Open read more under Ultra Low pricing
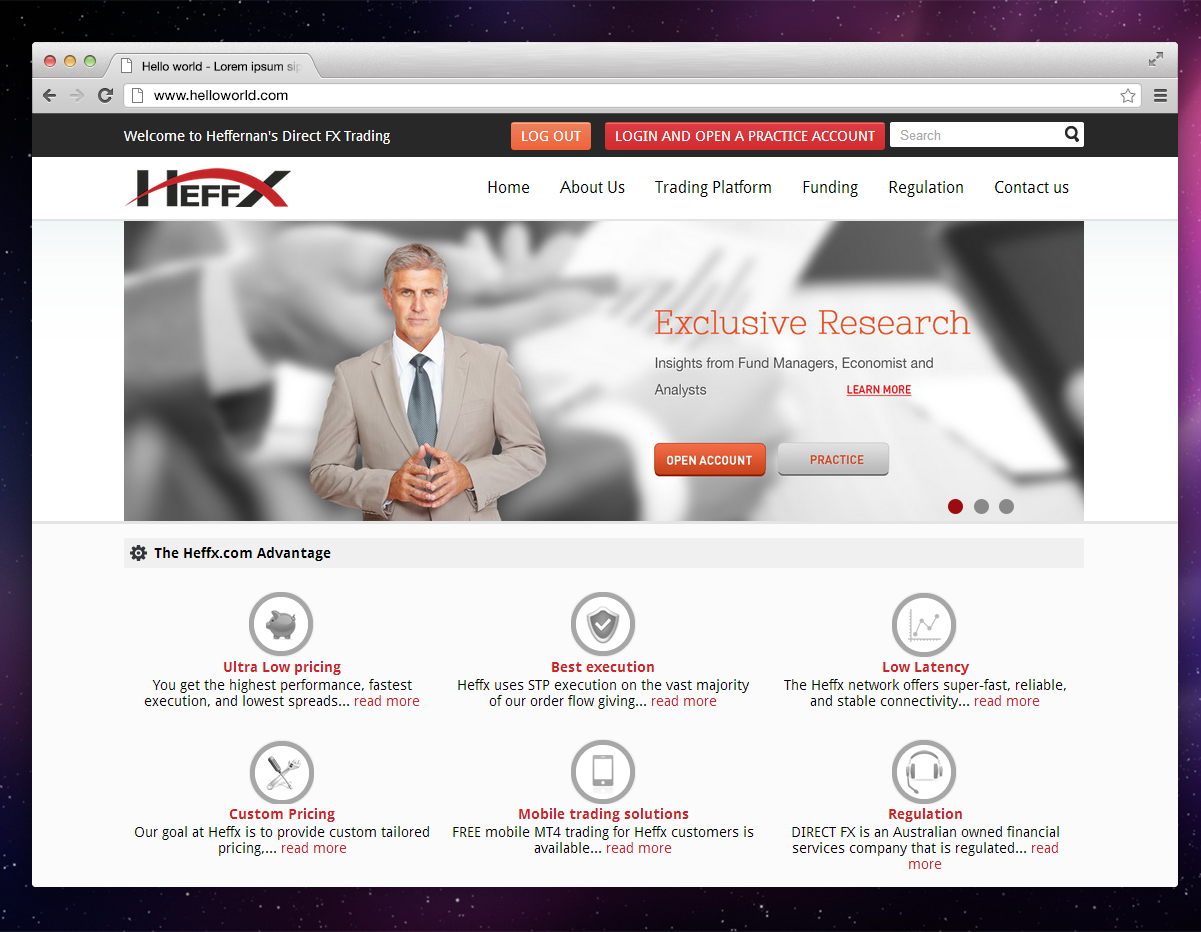The image size is (1201, 932). point(387,701)
